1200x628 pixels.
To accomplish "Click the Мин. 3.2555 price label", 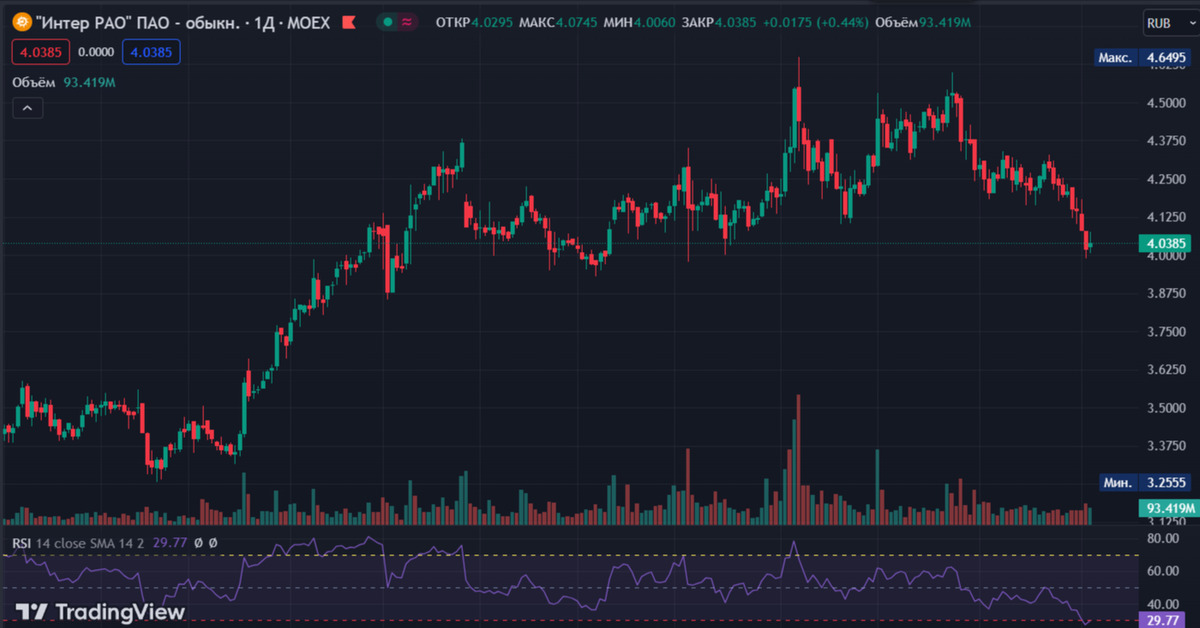I will pyautogui.click(x=1146, y=482).
